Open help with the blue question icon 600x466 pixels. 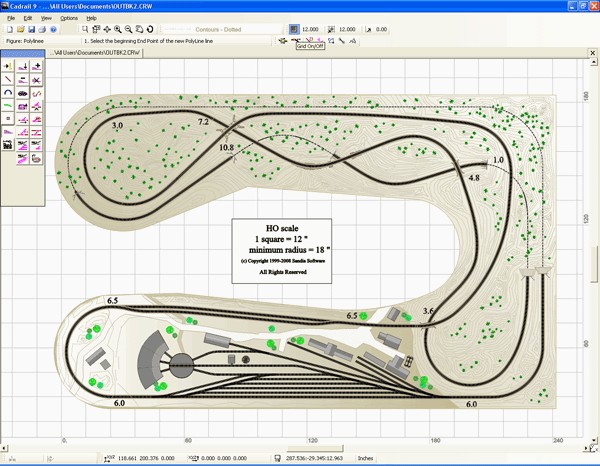click(x=53, y=29)
